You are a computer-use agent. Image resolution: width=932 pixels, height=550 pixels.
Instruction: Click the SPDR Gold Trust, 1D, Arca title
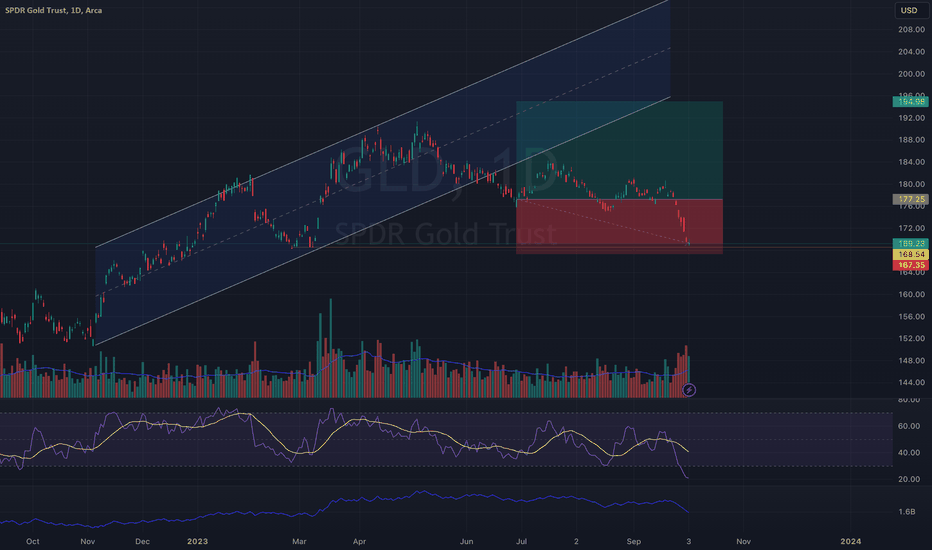tap(53, 10)
